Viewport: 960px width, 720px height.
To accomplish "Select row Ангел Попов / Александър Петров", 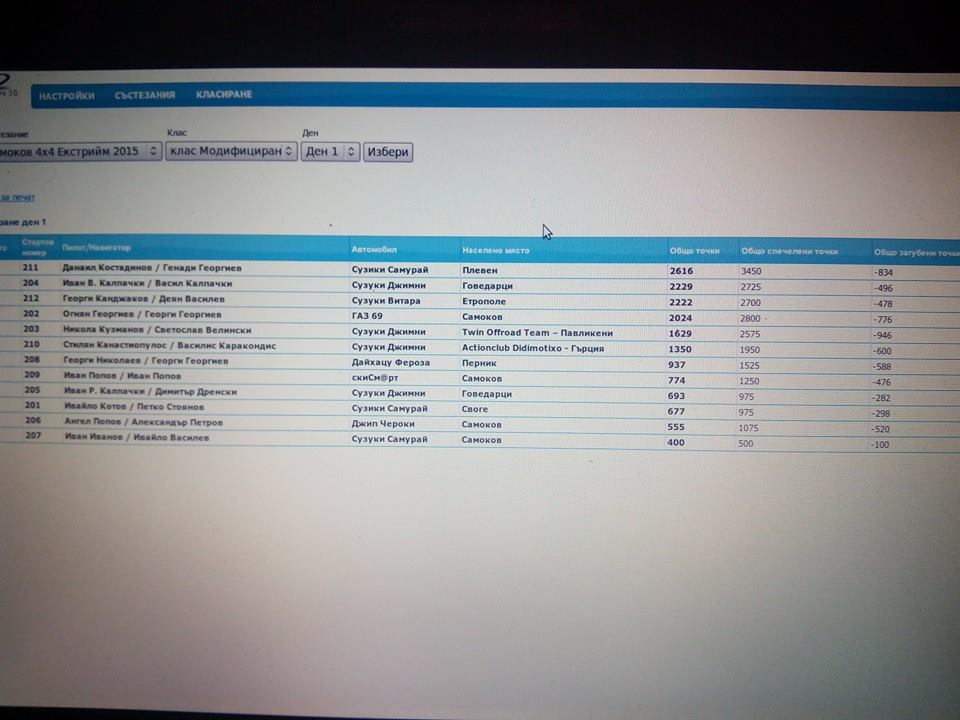I will coord(480,424).
